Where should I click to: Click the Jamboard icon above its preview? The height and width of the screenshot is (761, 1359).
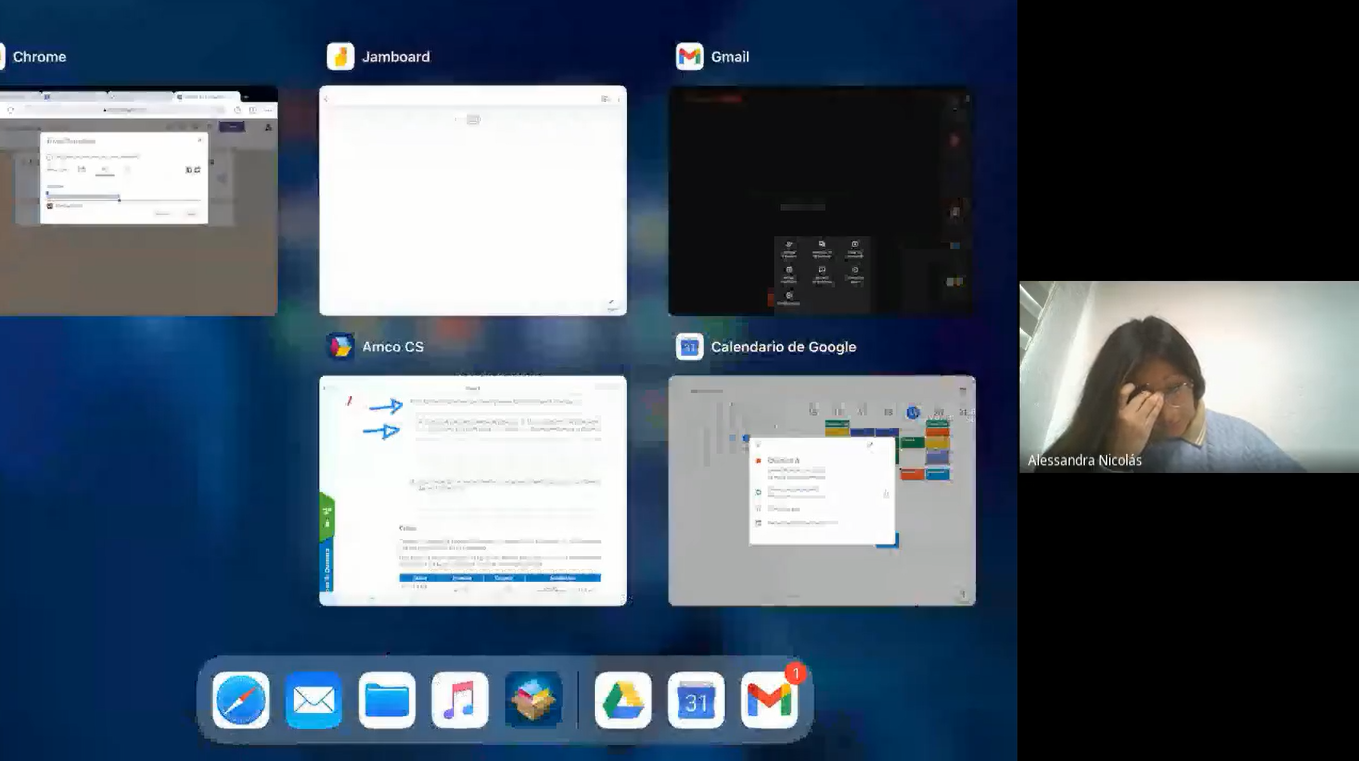click(x=341, y=57)
